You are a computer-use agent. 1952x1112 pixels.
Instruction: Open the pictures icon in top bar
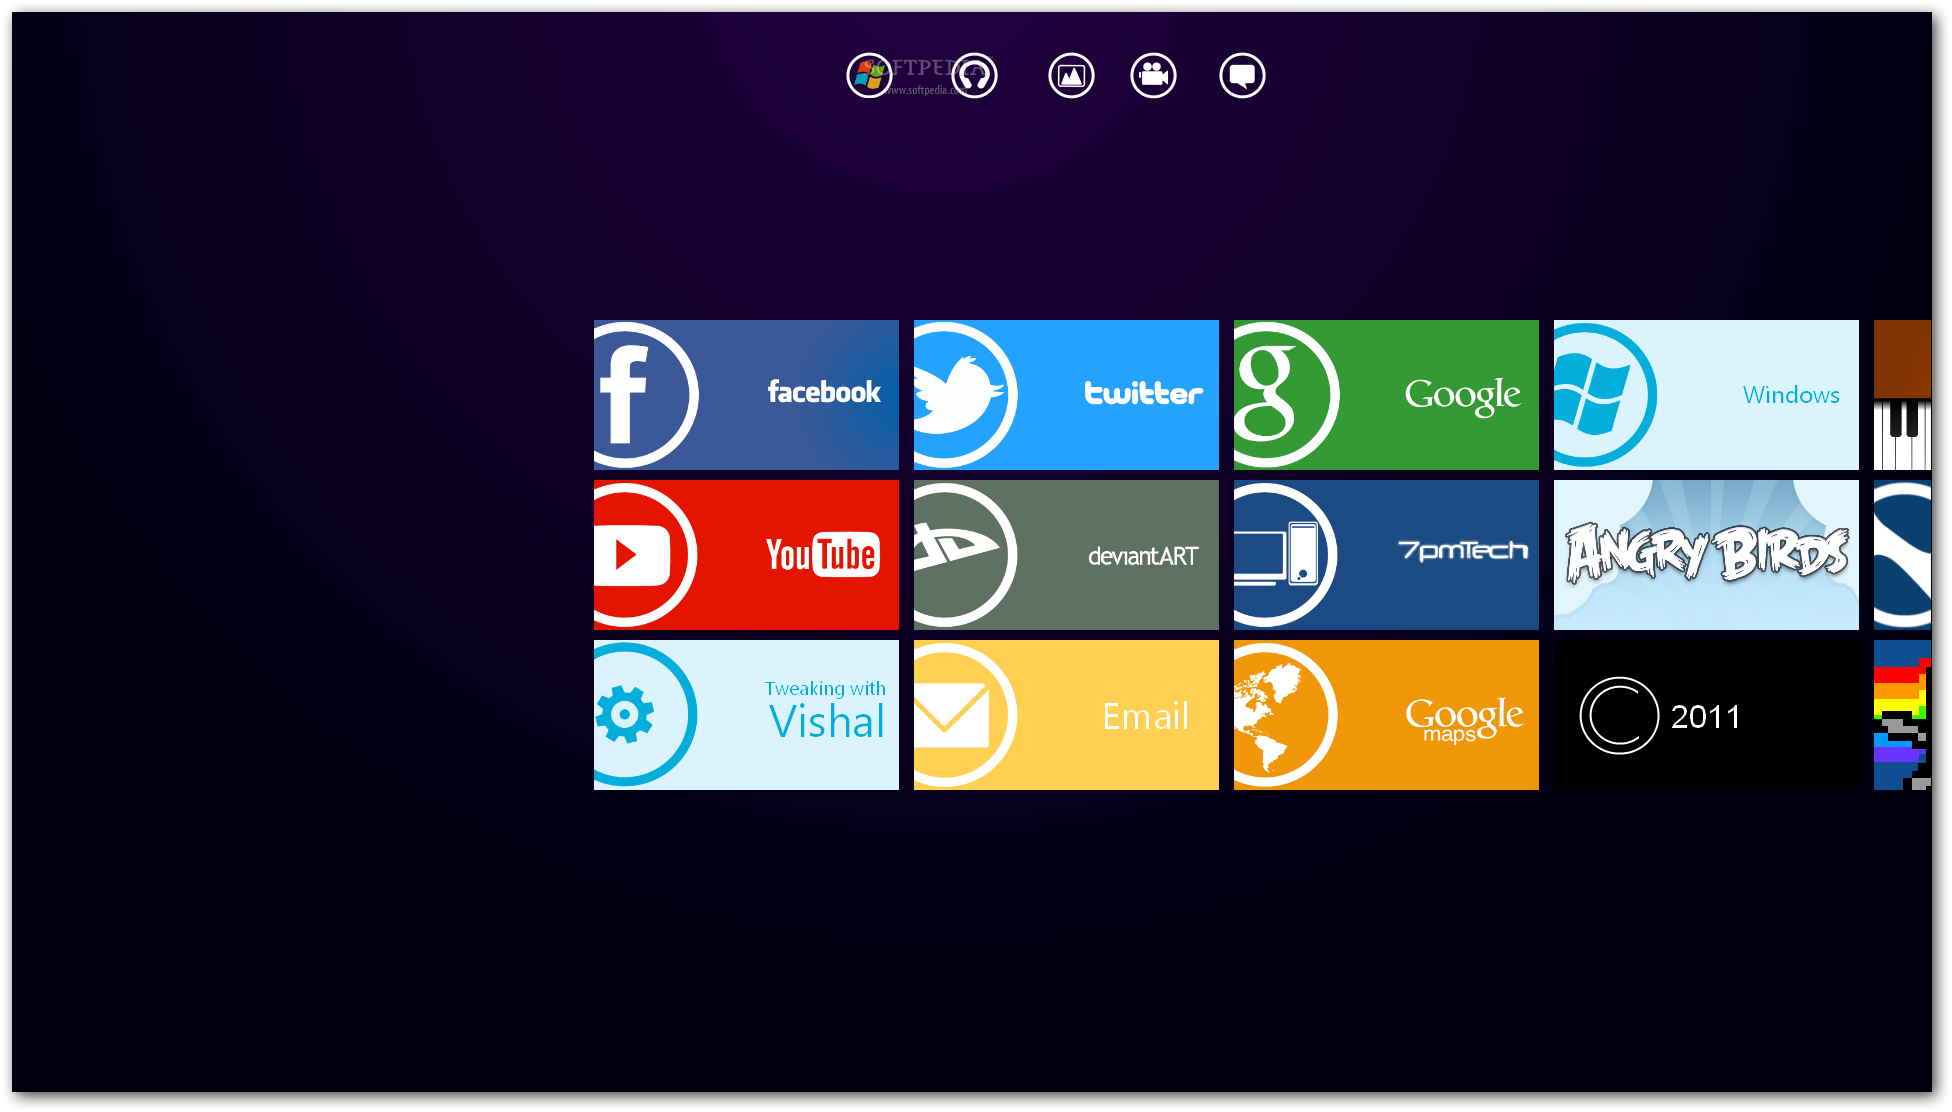click(1071, 75)
